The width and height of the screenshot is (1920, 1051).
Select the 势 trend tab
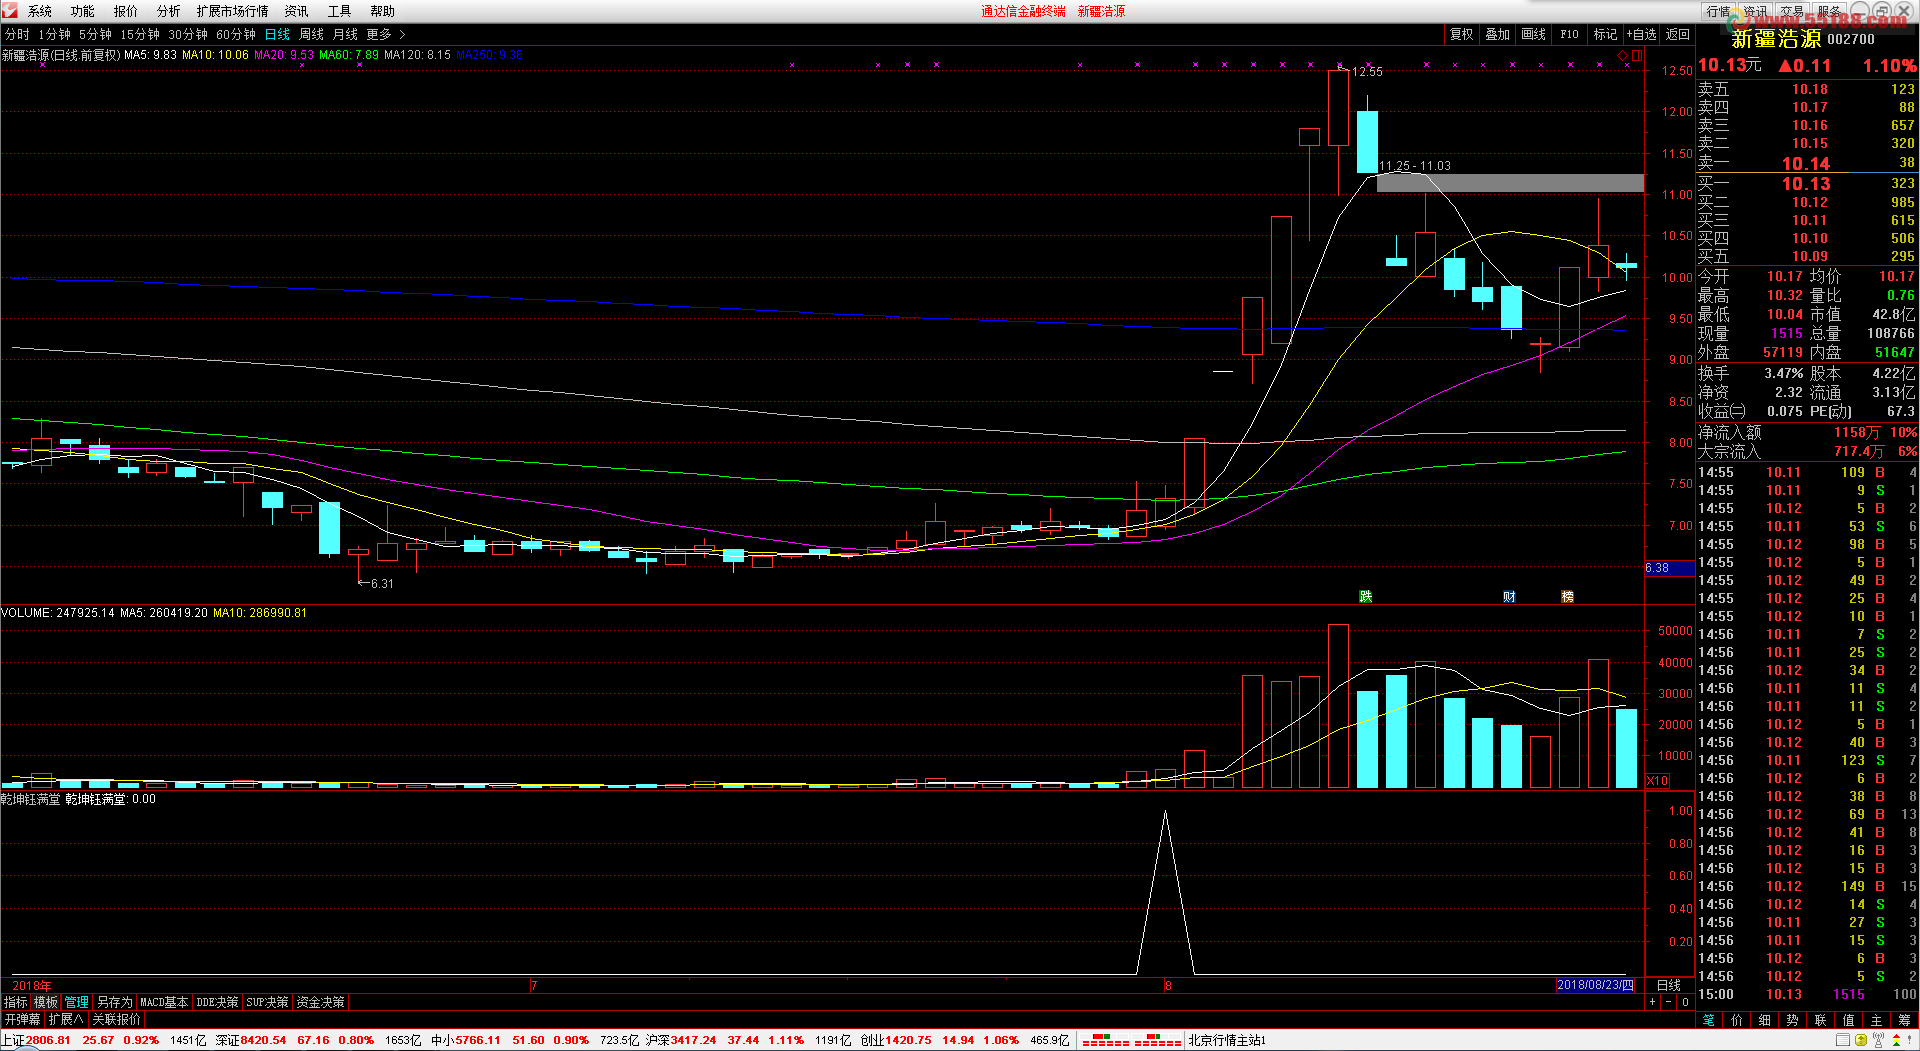1792,1020
